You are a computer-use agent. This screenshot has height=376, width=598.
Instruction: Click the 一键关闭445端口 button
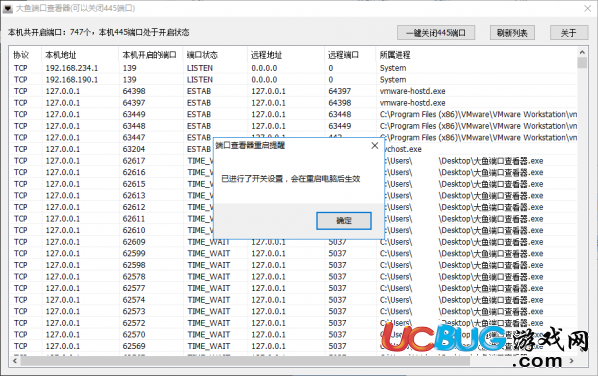pos(436,33)
